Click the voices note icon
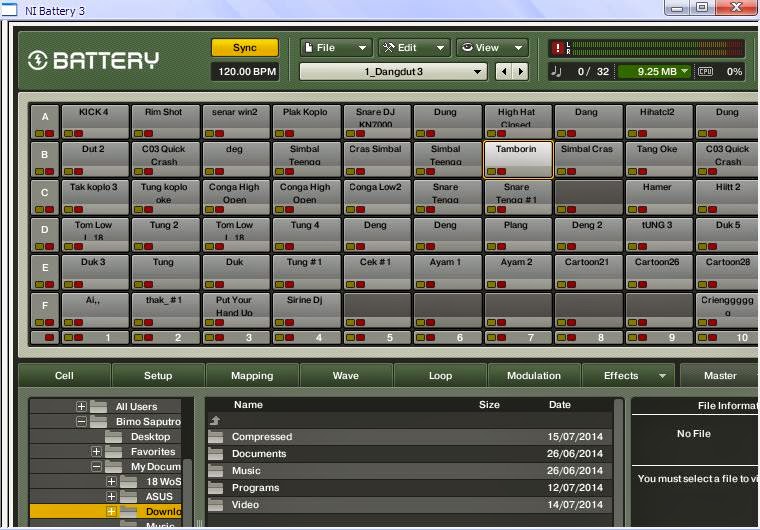 (556, 72)
